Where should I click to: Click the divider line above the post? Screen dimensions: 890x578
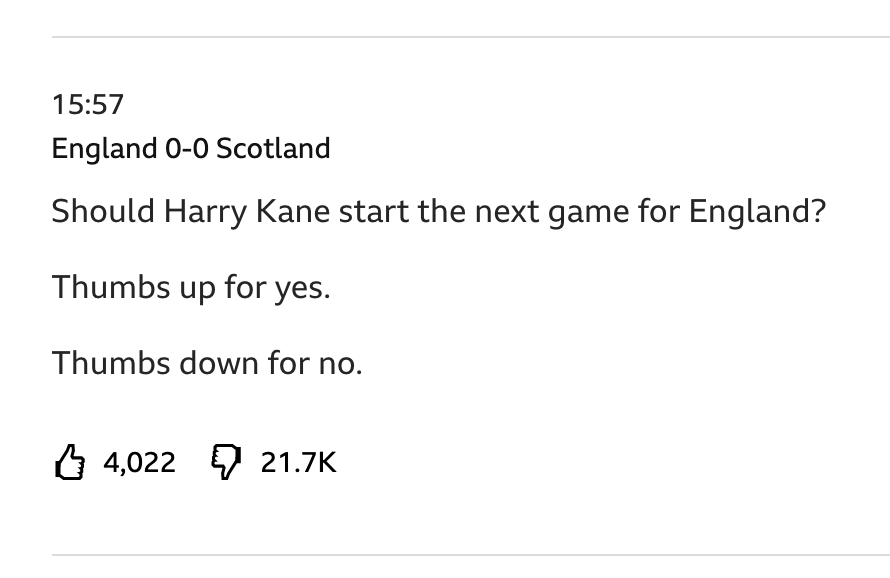coord(470,37)
